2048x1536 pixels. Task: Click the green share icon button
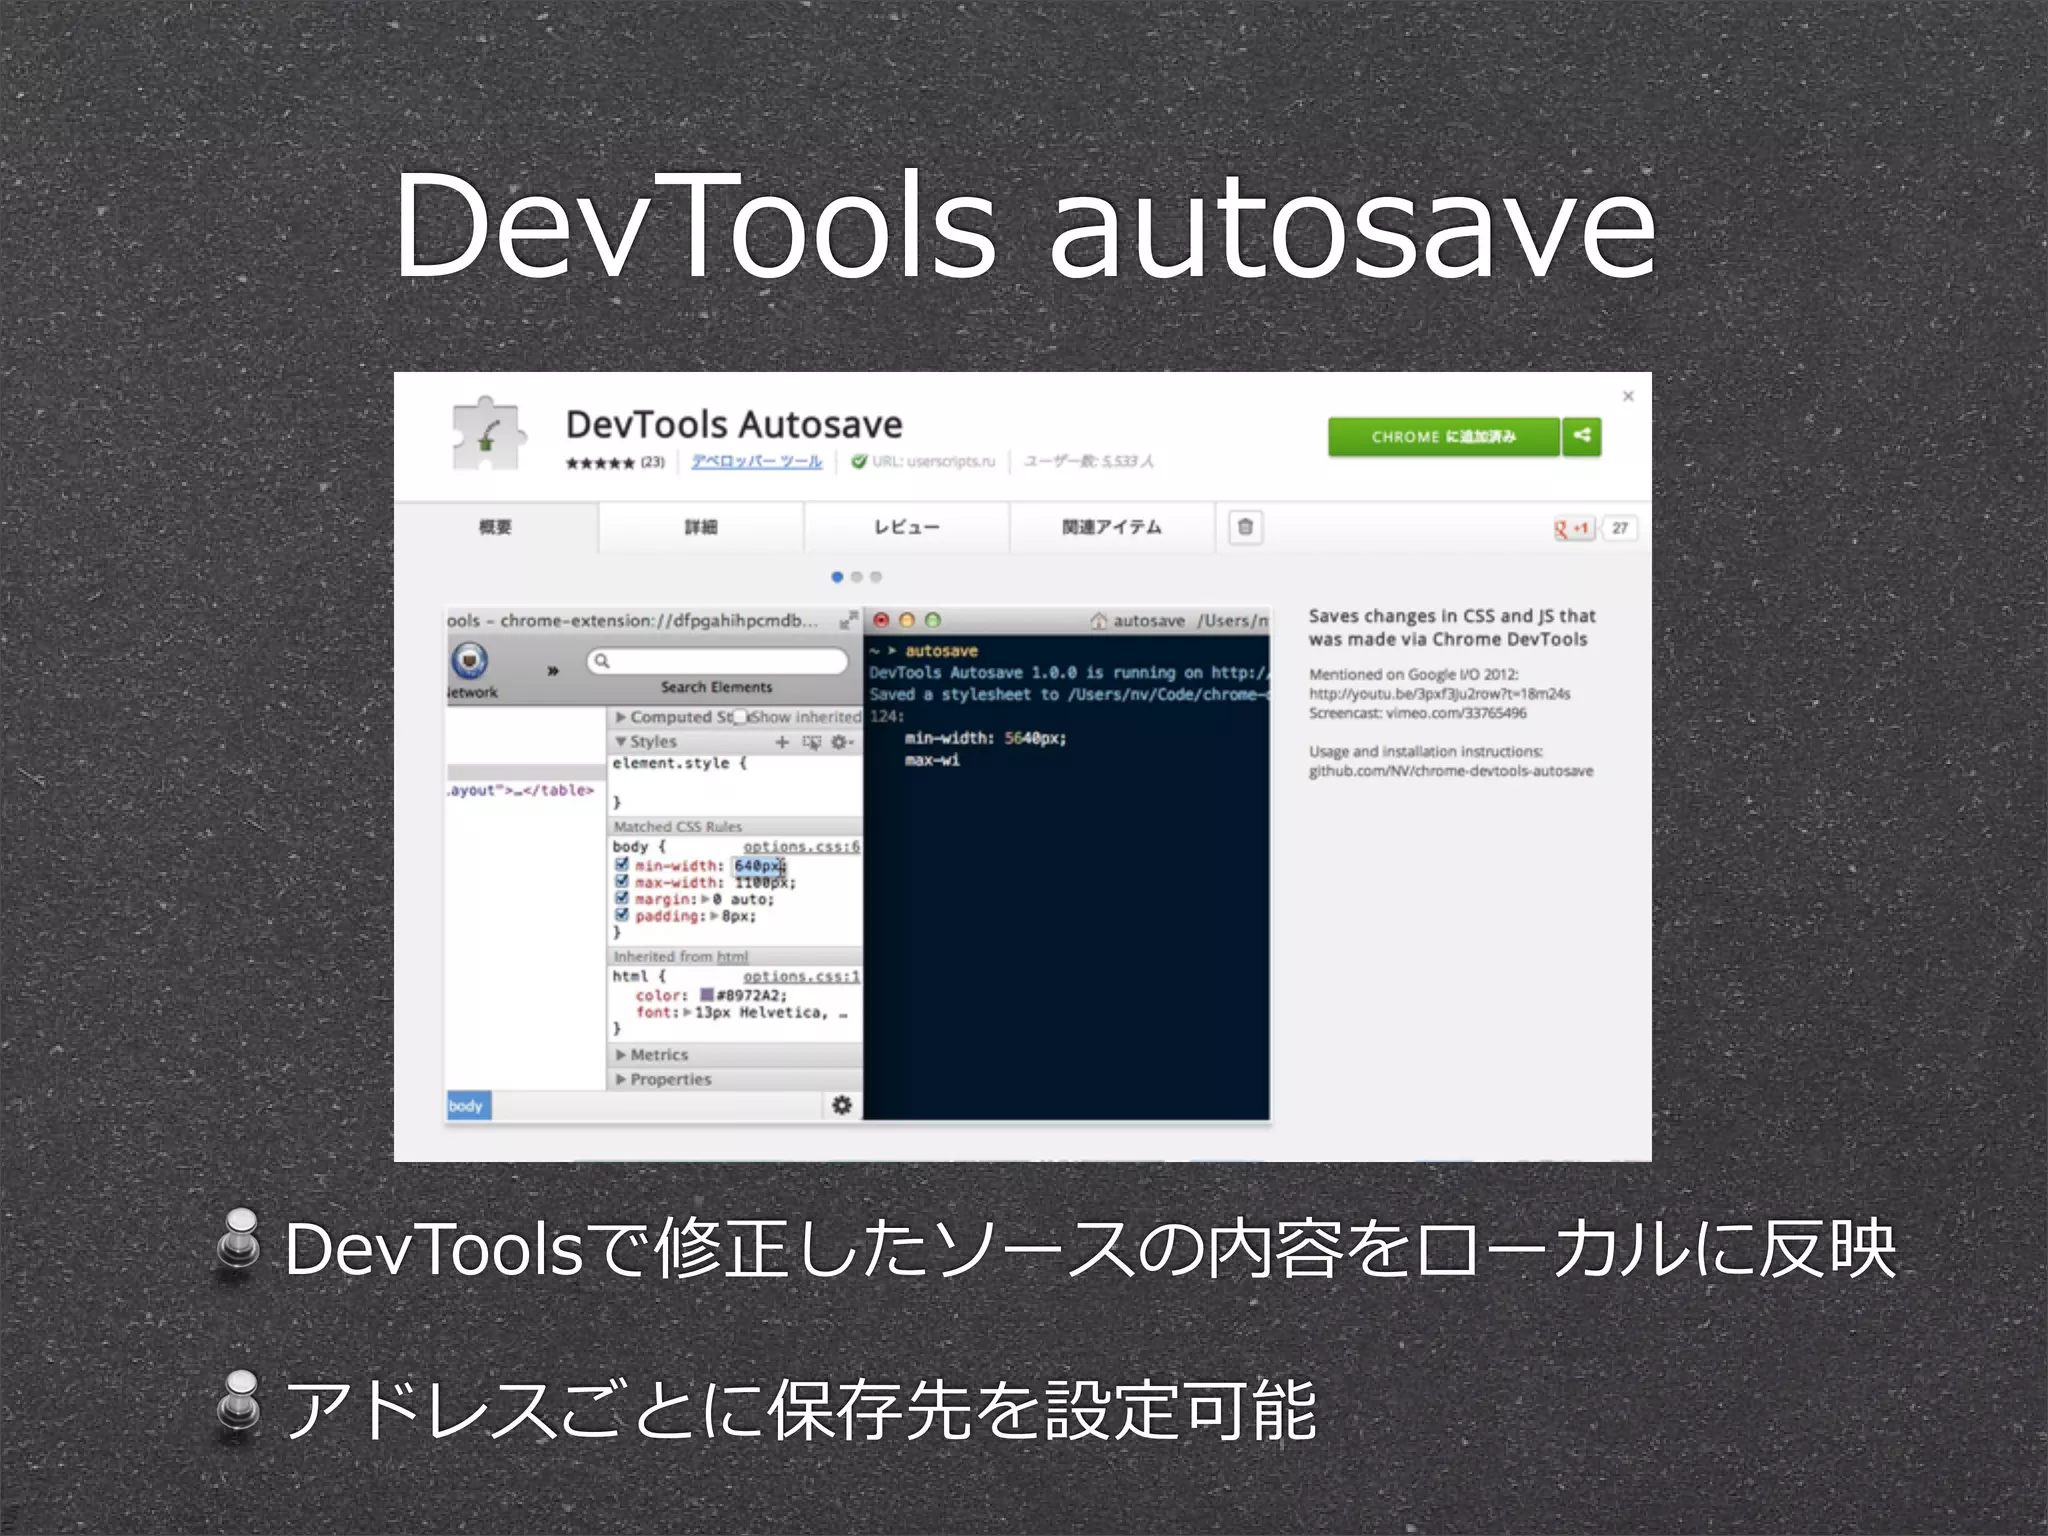(x=1582, y=436)
